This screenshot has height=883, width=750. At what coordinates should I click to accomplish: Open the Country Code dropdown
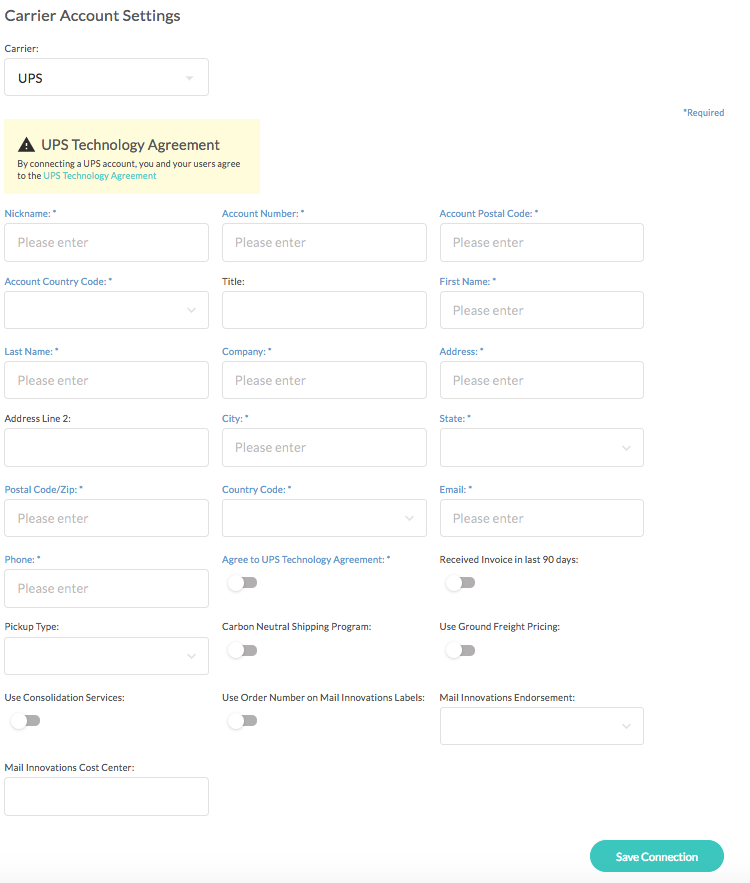point(324,518)
